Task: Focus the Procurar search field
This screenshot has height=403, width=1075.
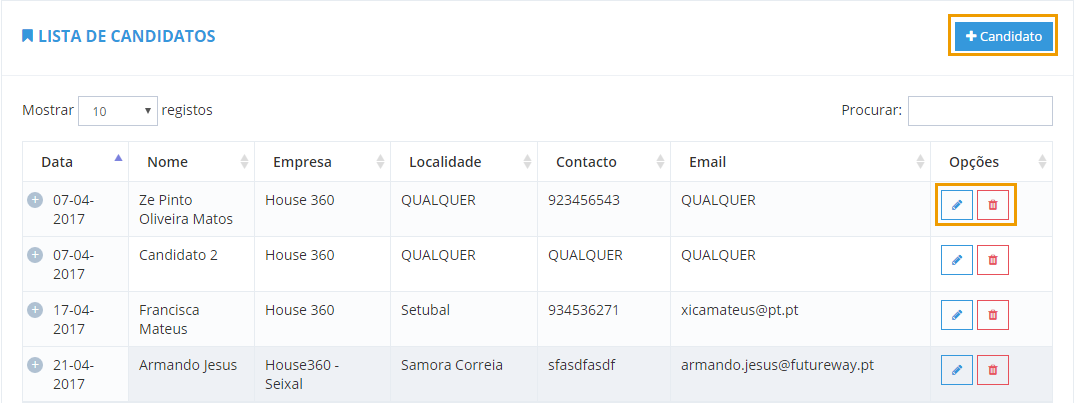Action: [980, 111]
